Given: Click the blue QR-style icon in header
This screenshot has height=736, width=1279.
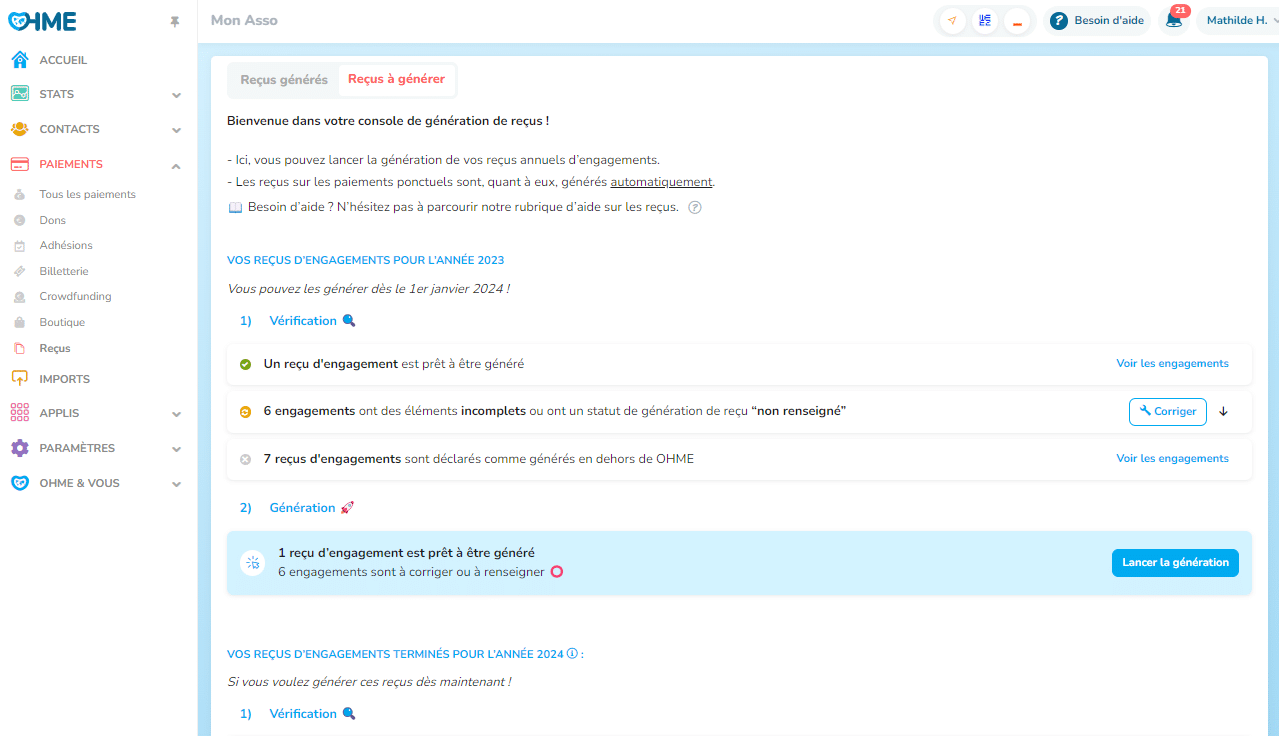Looking at the screenshot, I should (985, 21).
